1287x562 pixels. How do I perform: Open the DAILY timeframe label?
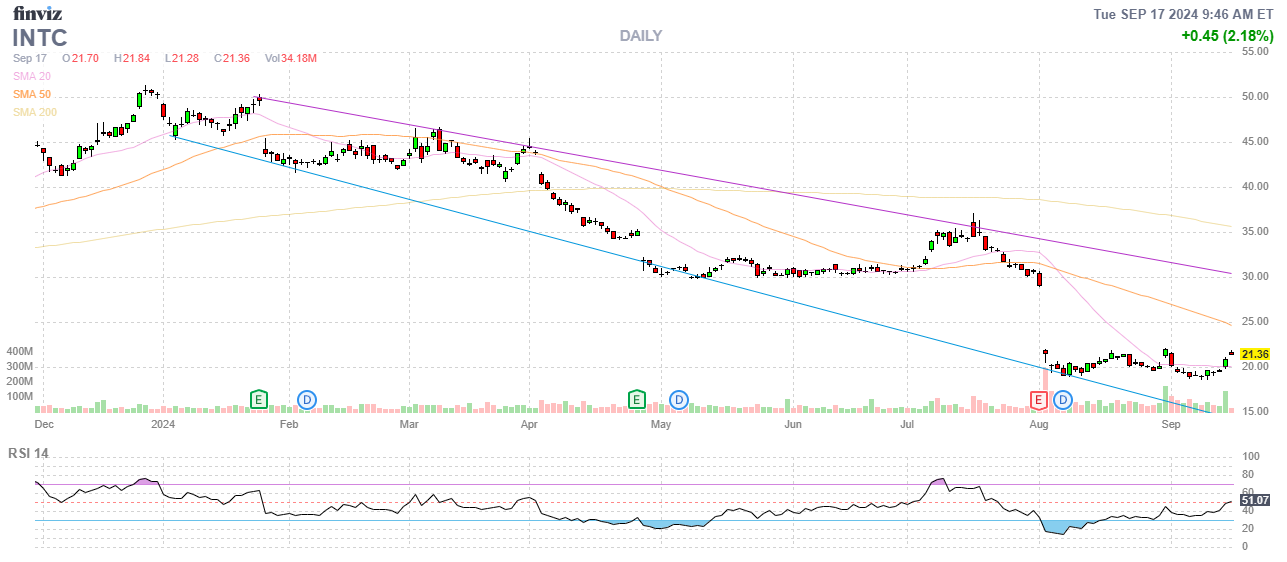click(640, 36)
